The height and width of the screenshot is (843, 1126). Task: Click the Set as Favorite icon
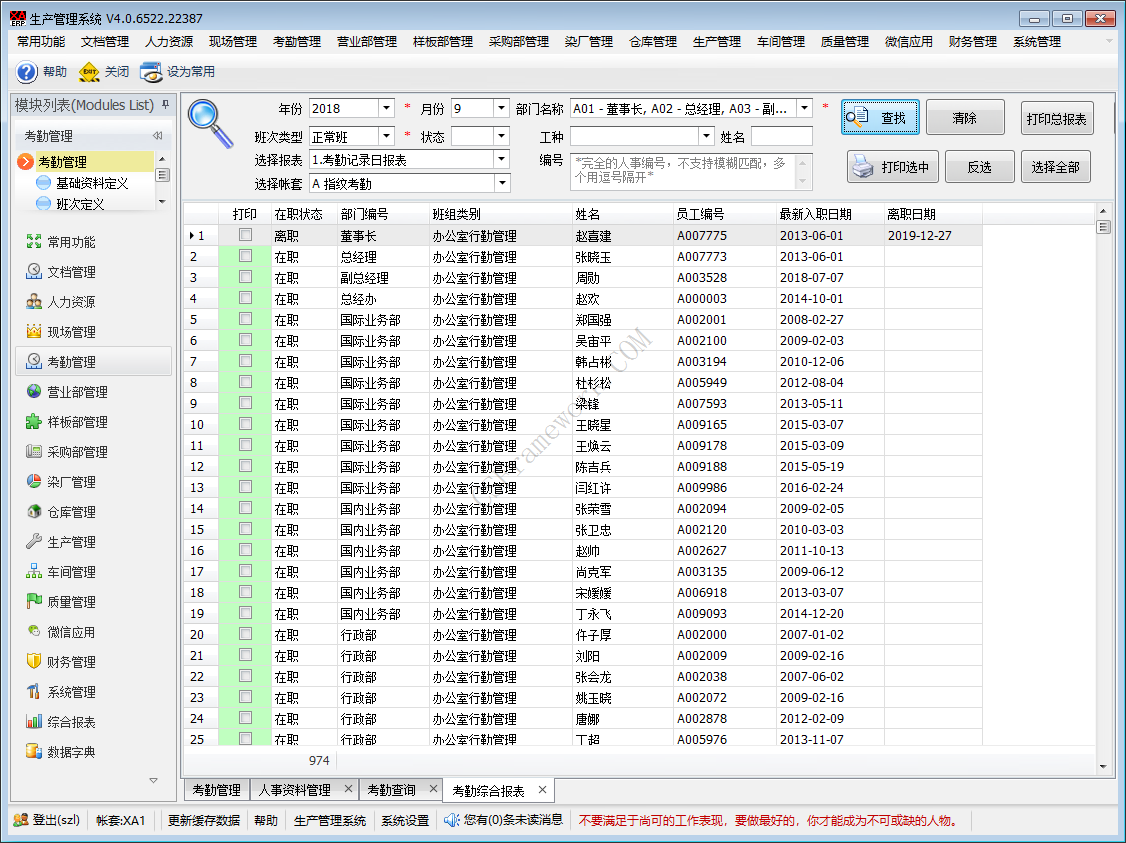click(x=151, y=72)
